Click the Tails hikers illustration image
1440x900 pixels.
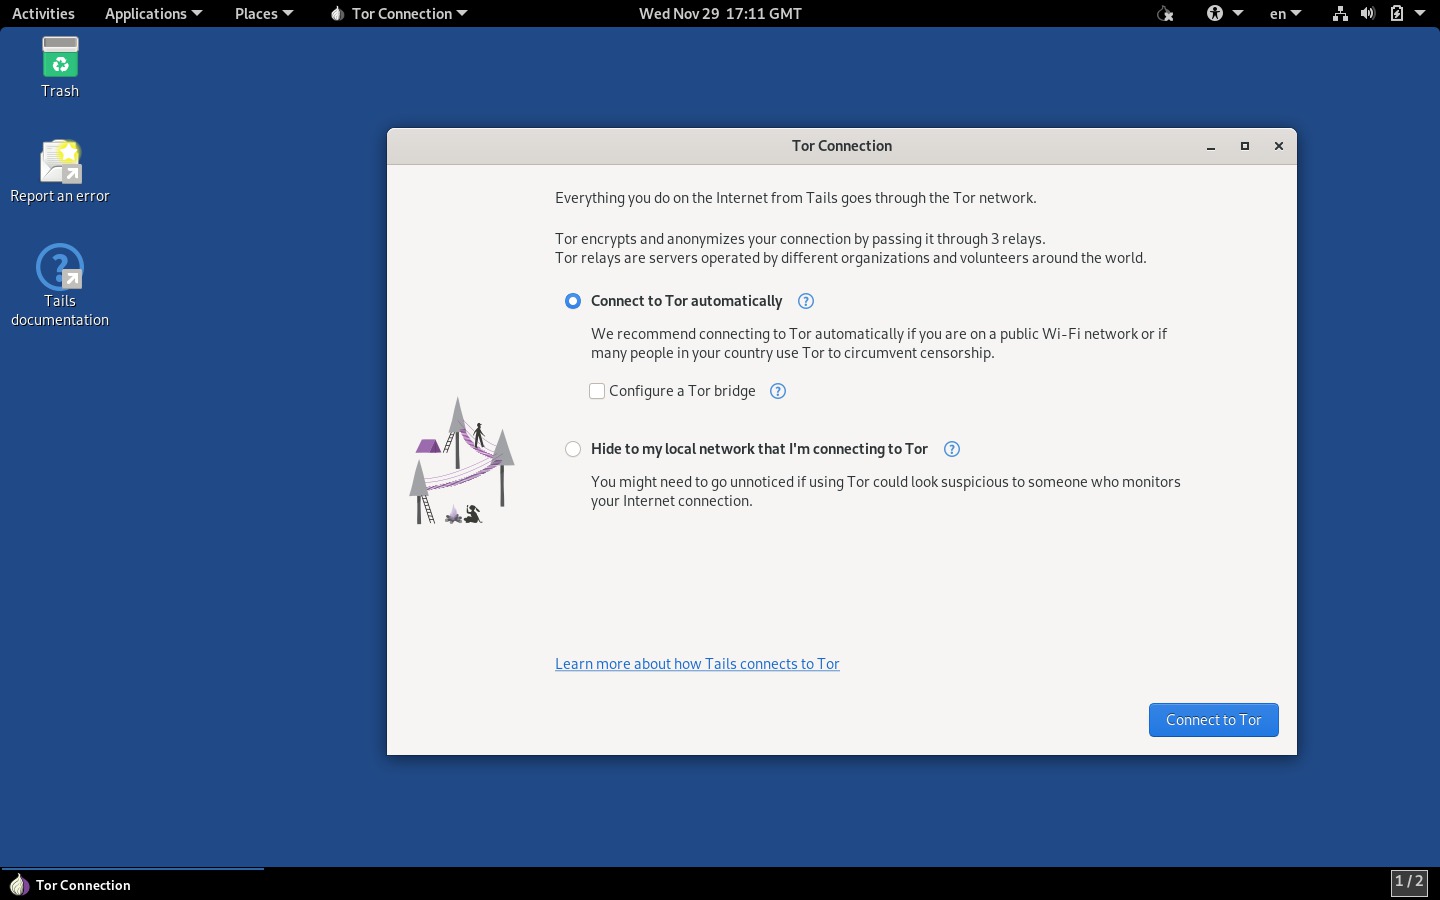point(462,460)
